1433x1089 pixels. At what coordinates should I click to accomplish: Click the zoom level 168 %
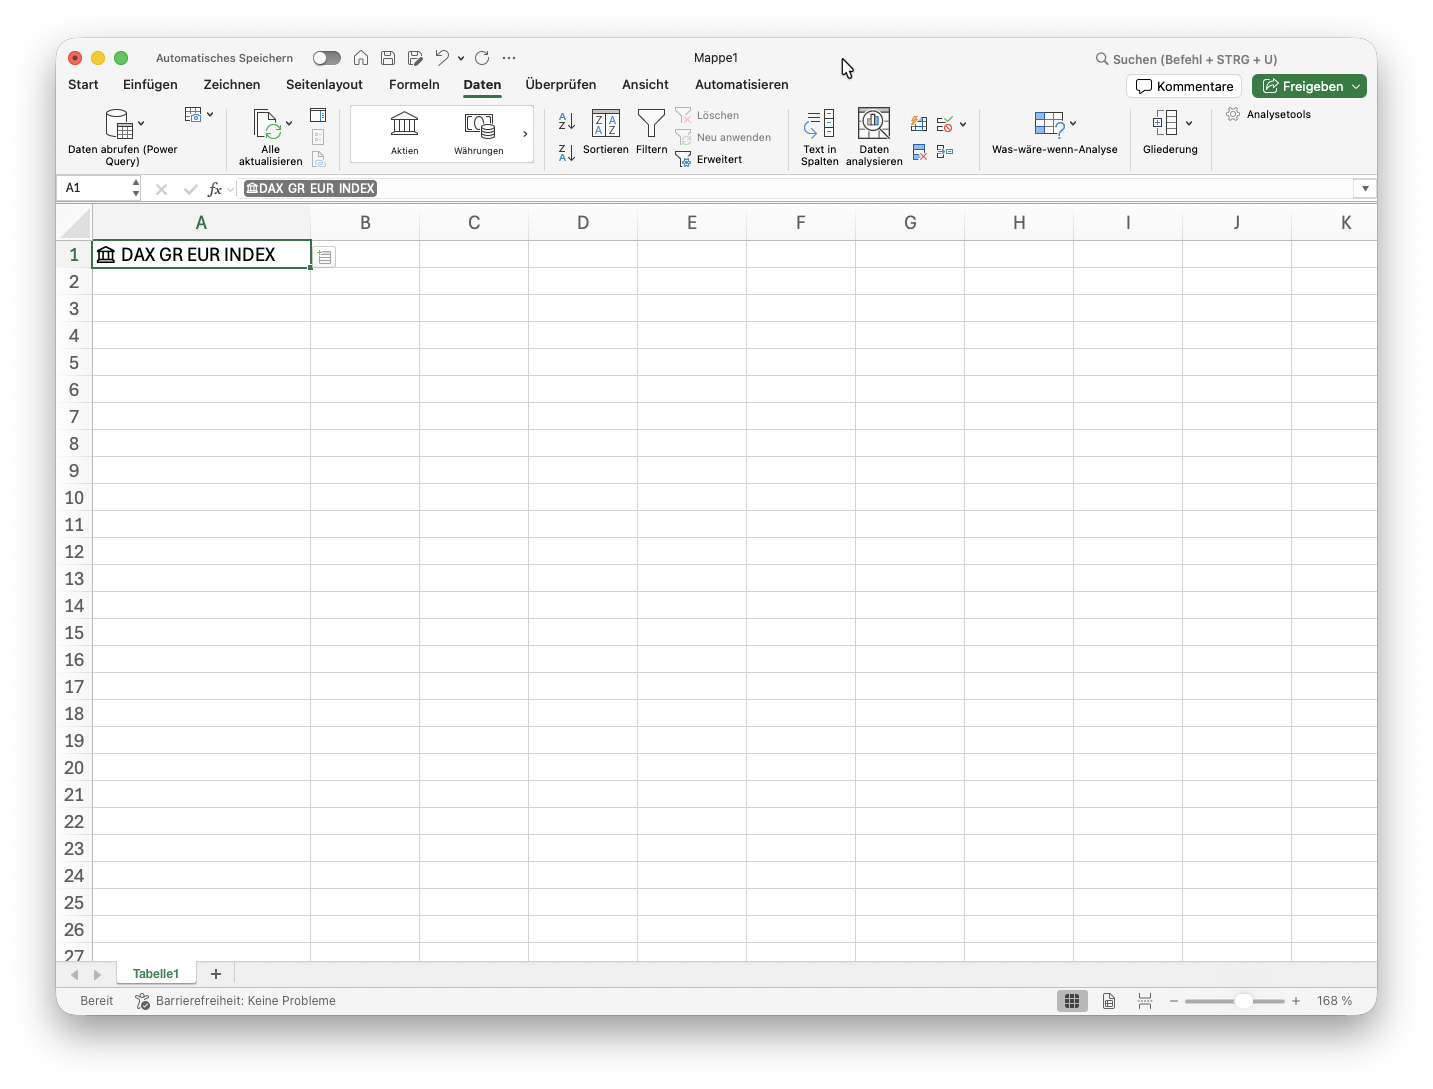[x=1334, y=1001]
